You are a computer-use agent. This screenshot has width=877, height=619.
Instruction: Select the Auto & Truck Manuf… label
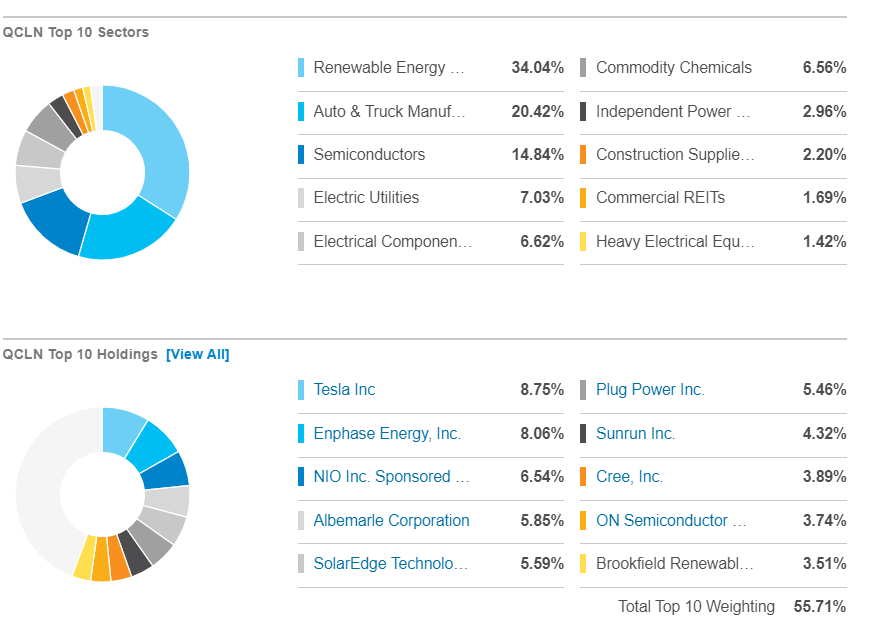tap(389, 111)
